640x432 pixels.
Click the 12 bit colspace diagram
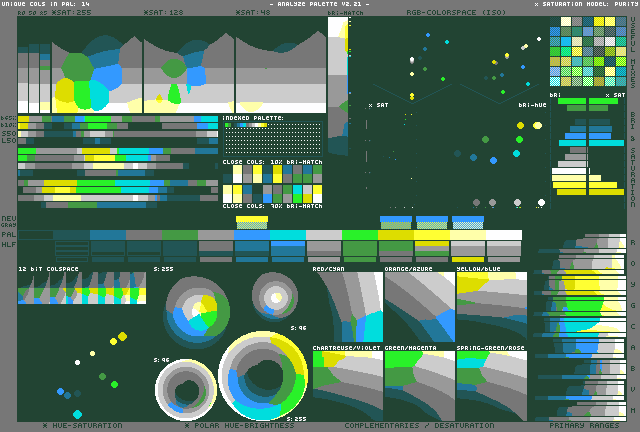pyautogui.click(x=82, y=288)
